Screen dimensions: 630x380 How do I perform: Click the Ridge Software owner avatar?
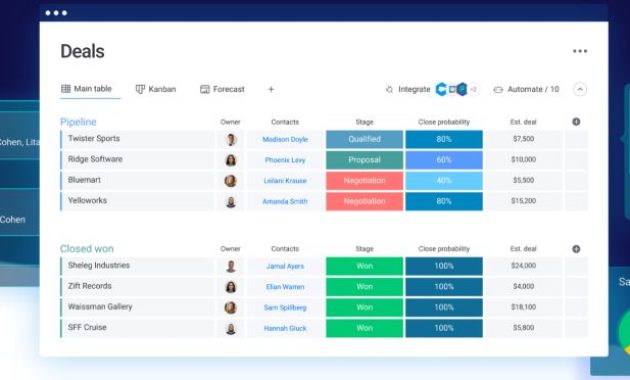point(231,160)
